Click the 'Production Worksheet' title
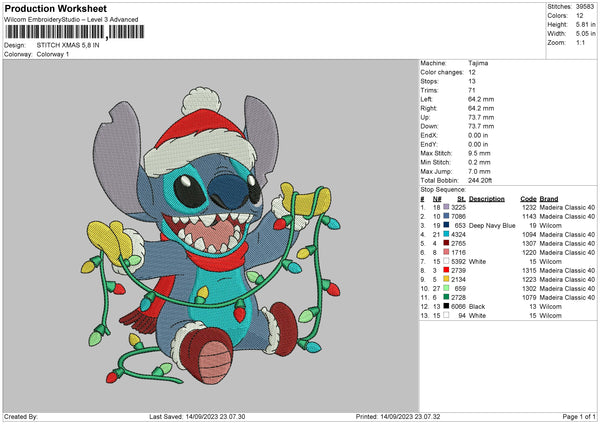The image size is (600, 424). click(55, 8)
